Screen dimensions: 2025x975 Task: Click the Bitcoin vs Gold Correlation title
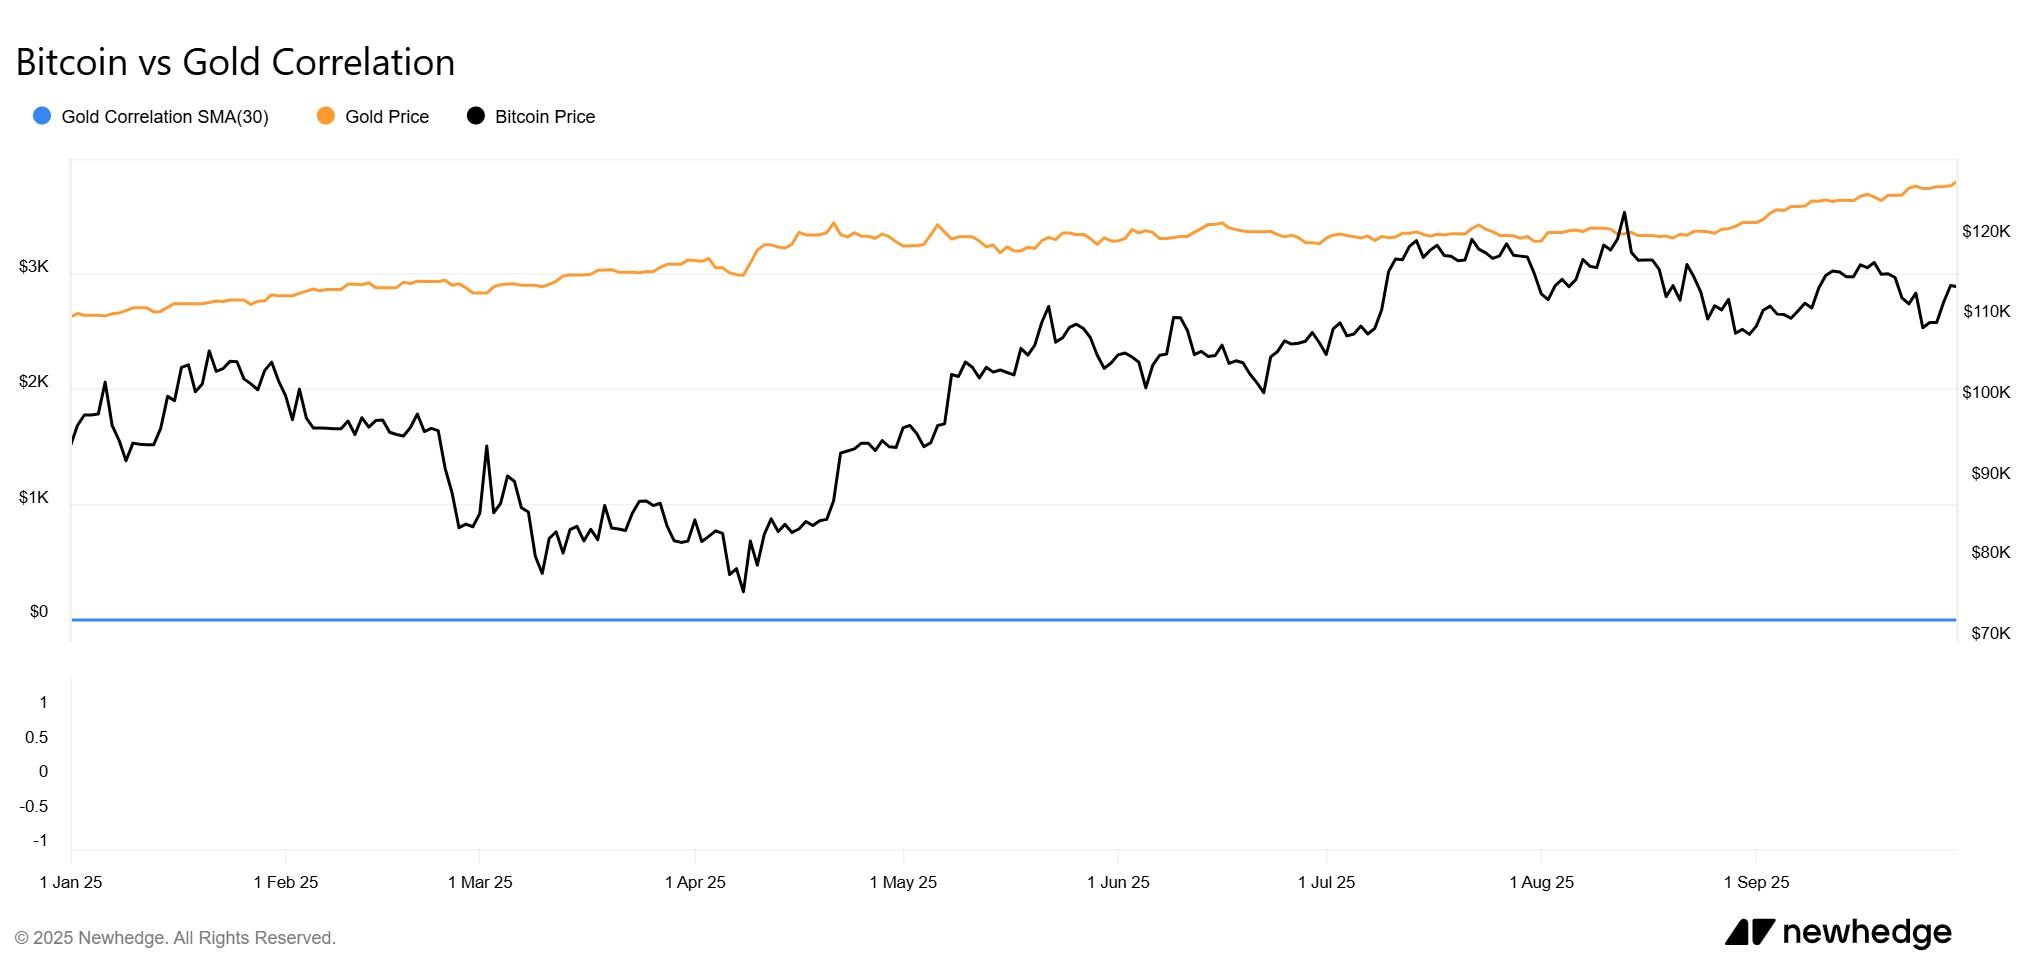coord(235,62)
